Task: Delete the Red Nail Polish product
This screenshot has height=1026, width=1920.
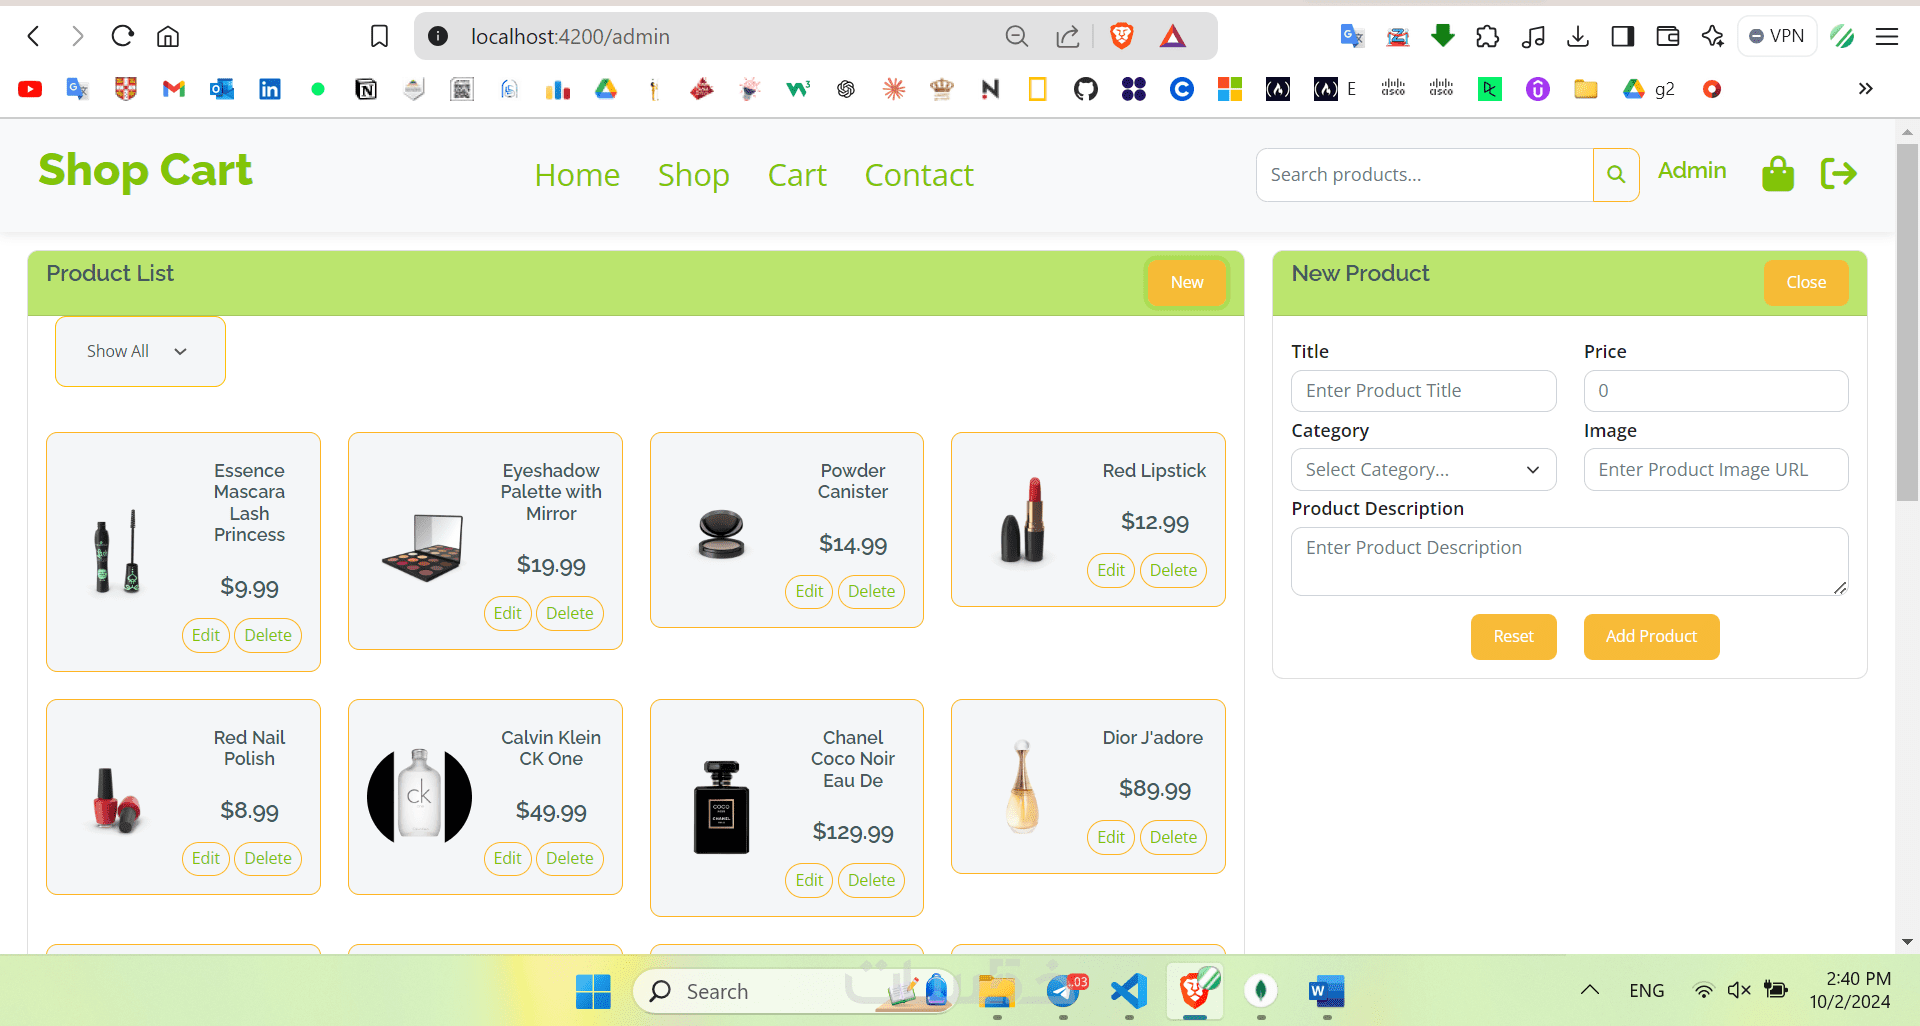Action: click(268, 859)
